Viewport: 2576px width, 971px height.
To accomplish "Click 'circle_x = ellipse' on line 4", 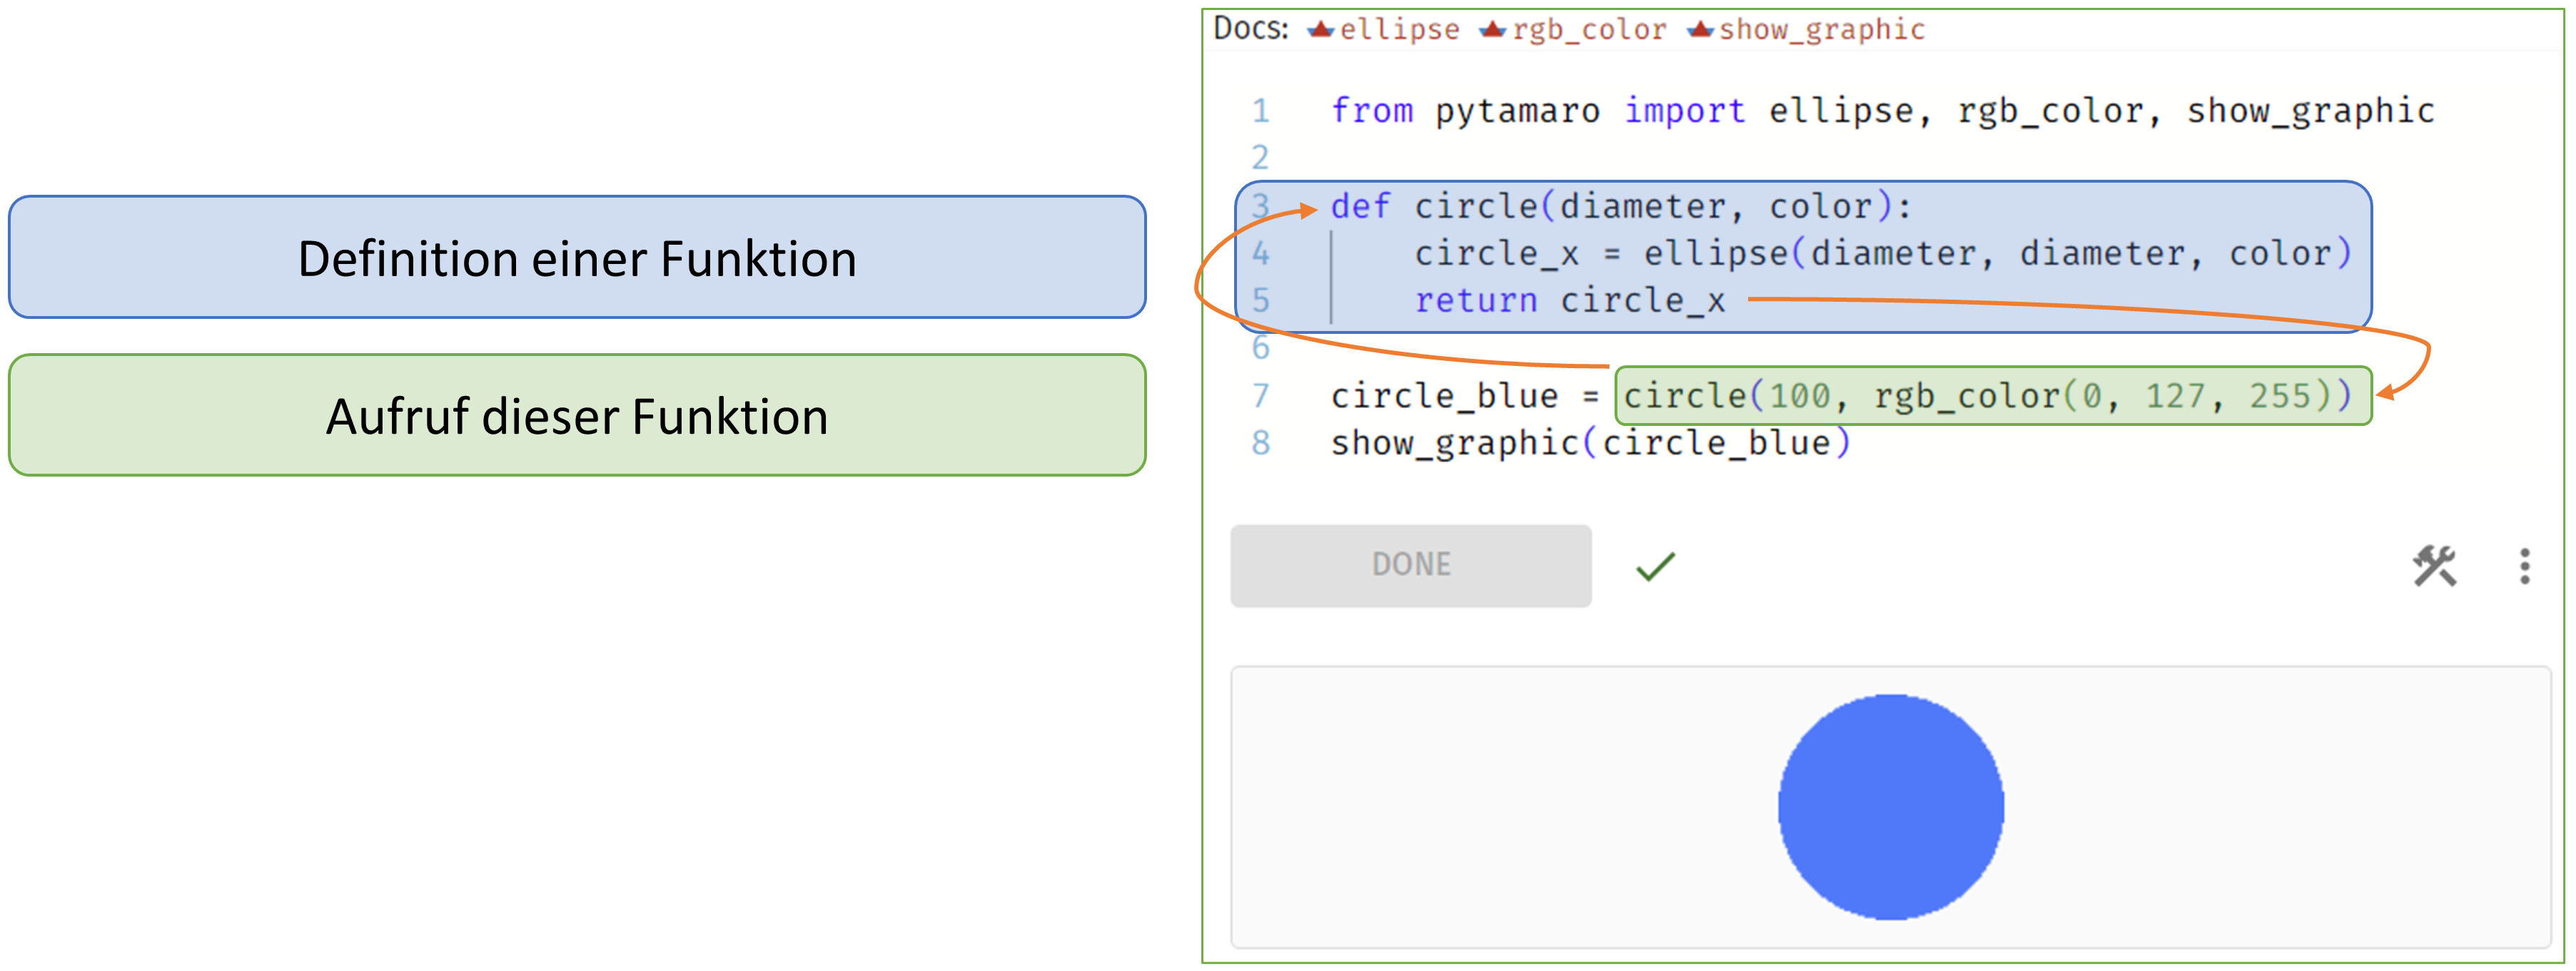I will (x=1601, y=253).
